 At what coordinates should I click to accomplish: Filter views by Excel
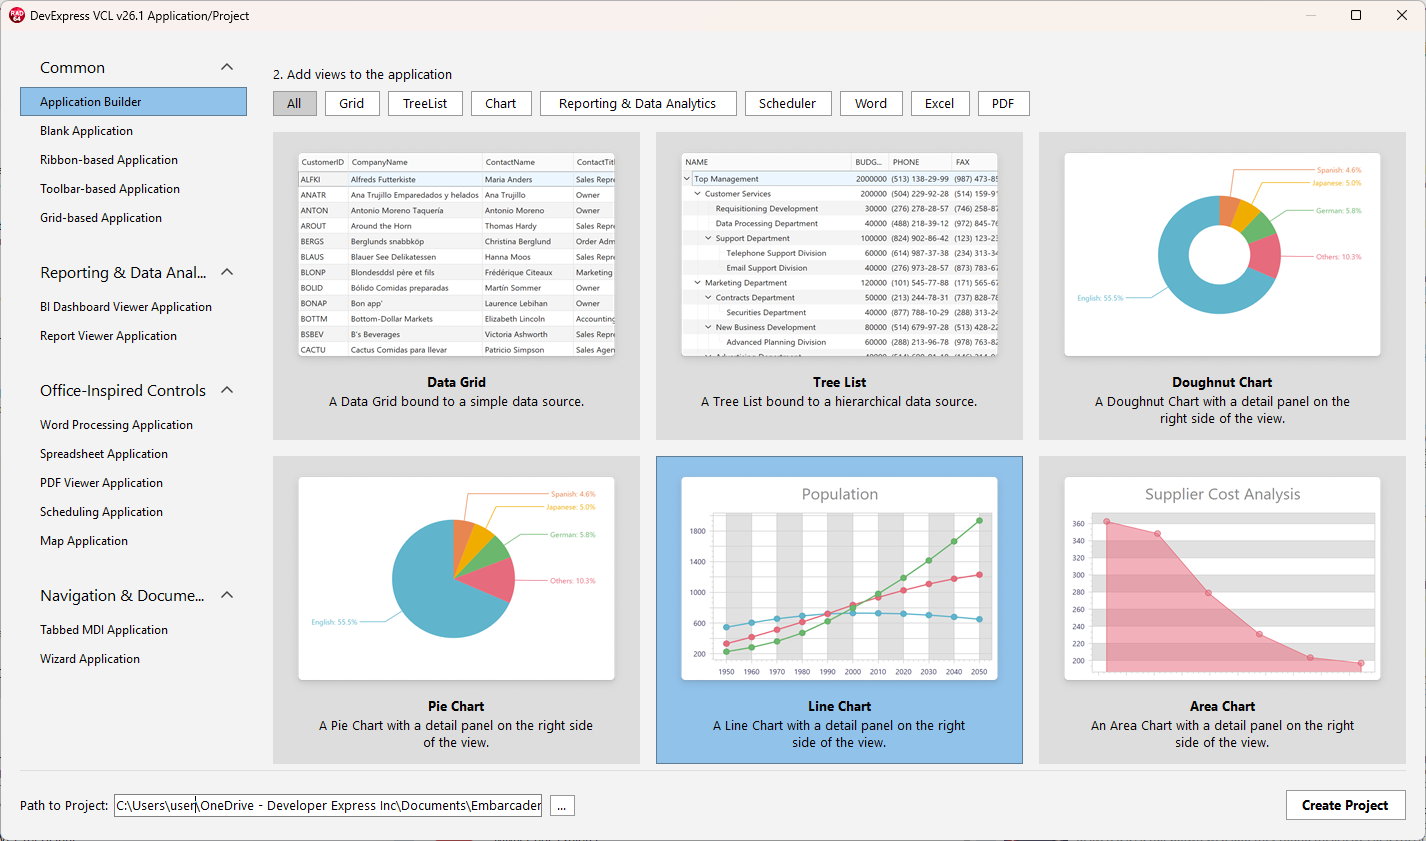click(939, 103)
